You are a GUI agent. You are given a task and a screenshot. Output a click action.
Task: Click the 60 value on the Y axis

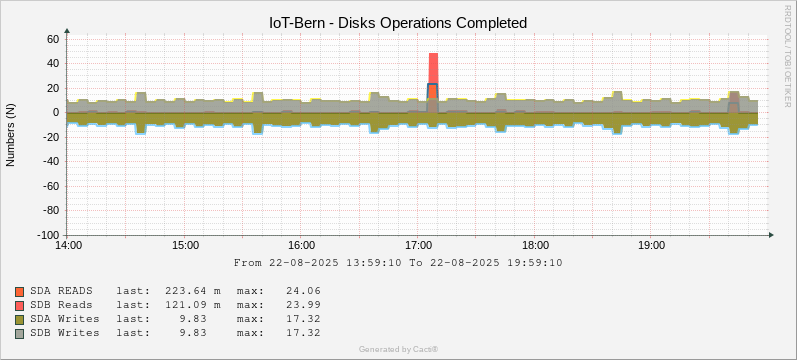pos(53,39)
